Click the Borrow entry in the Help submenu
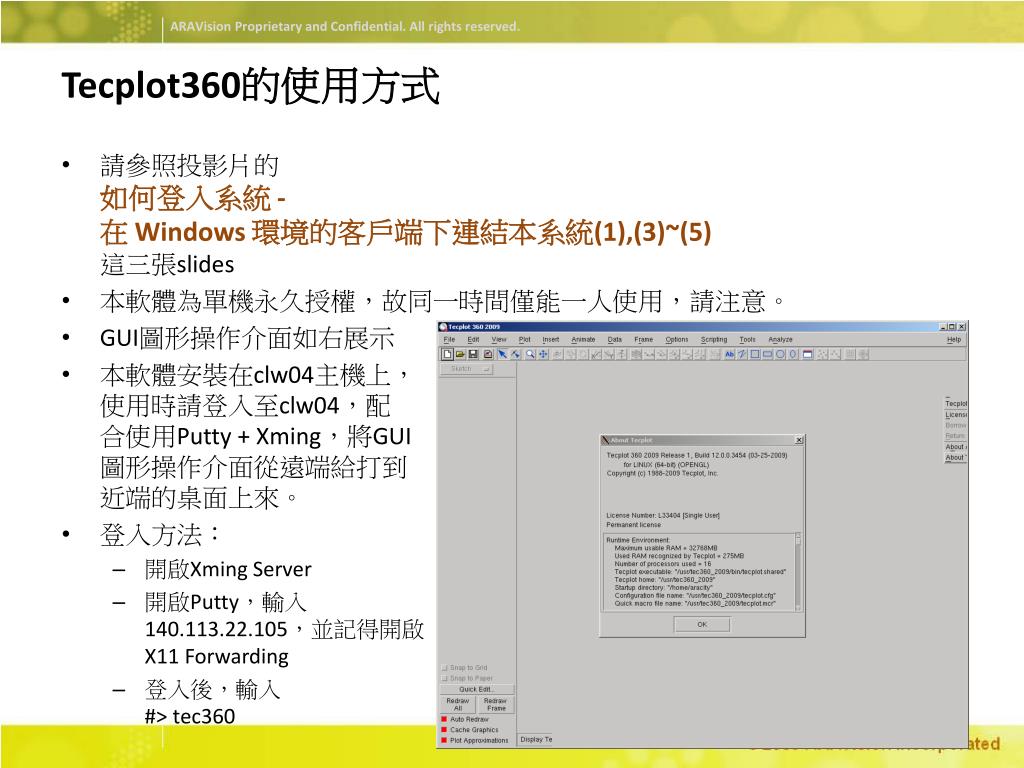Viewport: 1024px width, 768px height. (x=955, y=425)
